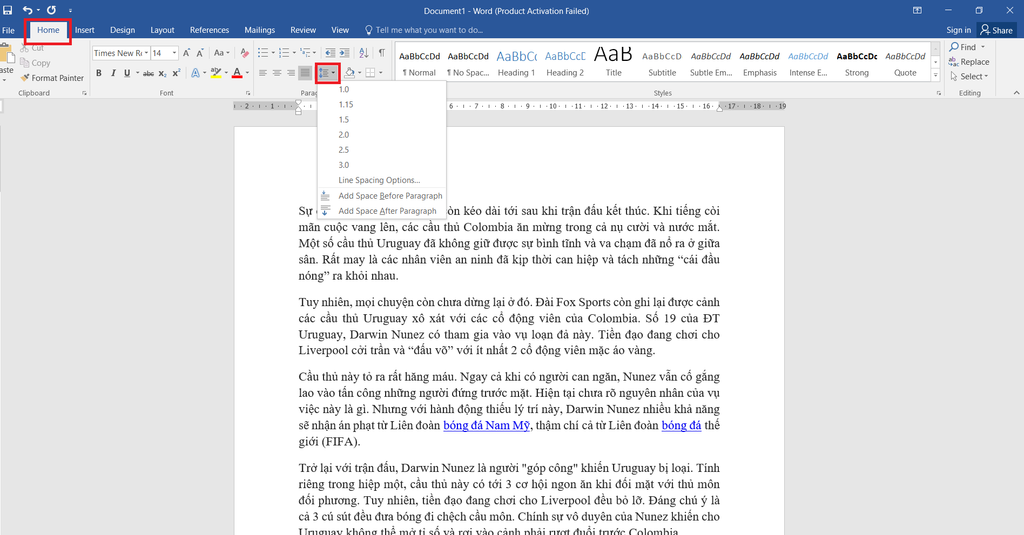Image resolution: width=1024 pixels, height=535 pixels.
Task: Choose Add Space Before Paragraph
Action: pyautogui.click(x=381, y=196)
